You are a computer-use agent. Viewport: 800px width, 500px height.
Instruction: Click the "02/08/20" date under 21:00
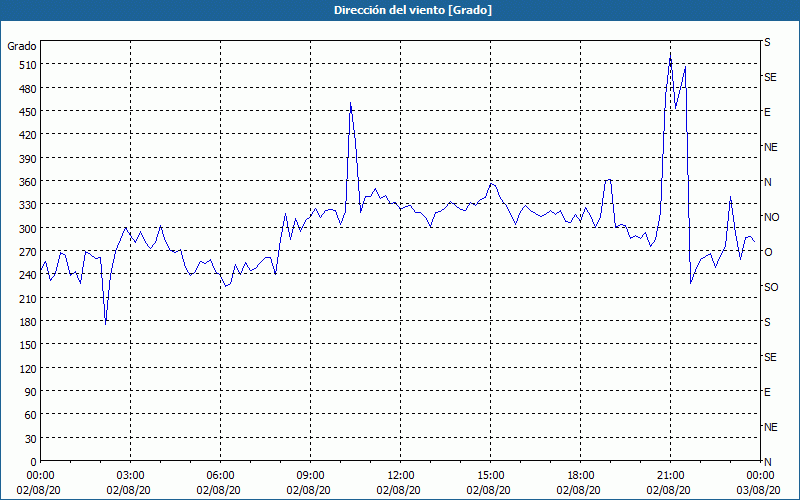[668, 490]
